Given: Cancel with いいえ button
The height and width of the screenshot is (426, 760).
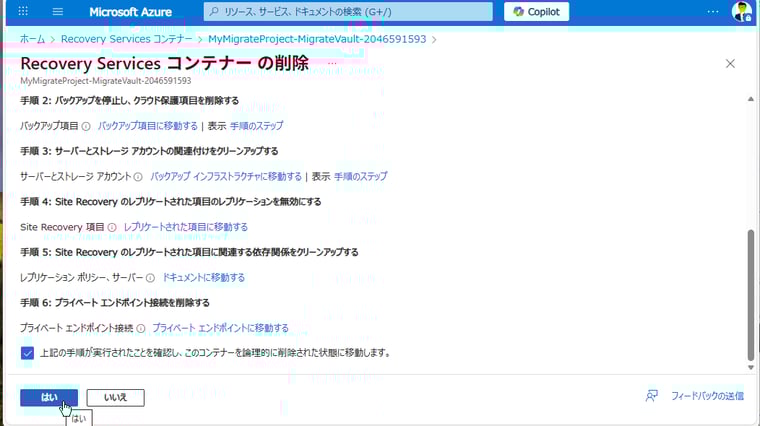Looking at the screenshot, I should tap(115, 397).
